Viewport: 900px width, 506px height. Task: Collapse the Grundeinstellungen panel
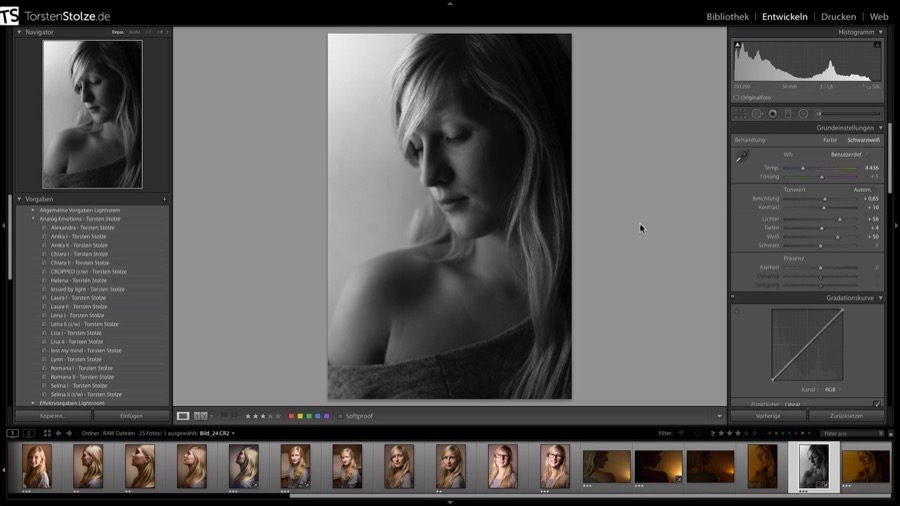880,128
